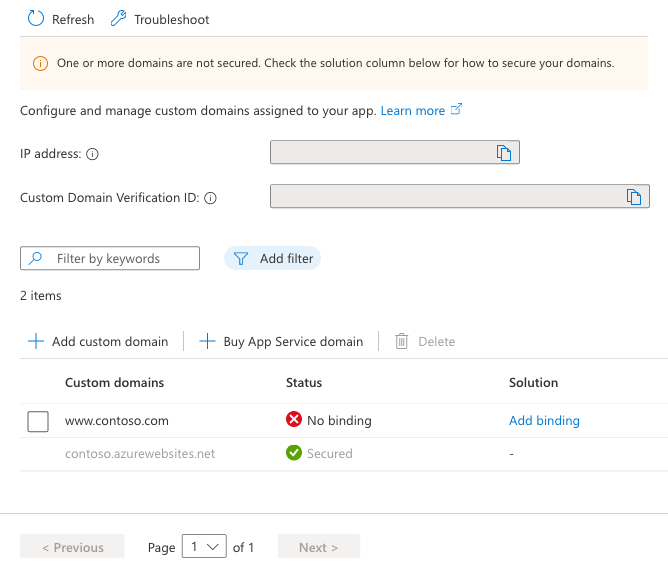Open Troubleshoot wrench tool

pos(119,19)
